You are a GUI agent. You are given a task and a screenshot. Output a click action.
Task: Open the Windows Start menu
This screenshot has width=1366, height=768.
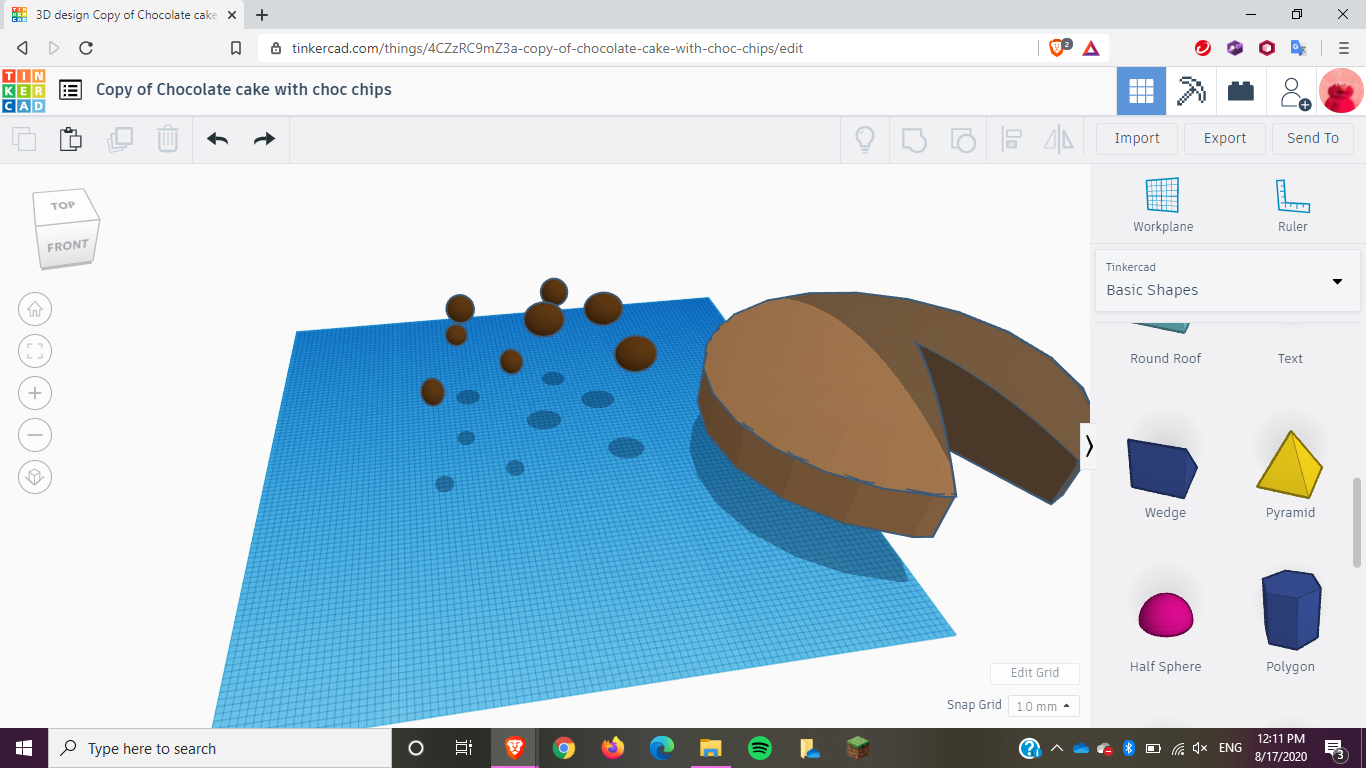(24, 748)
